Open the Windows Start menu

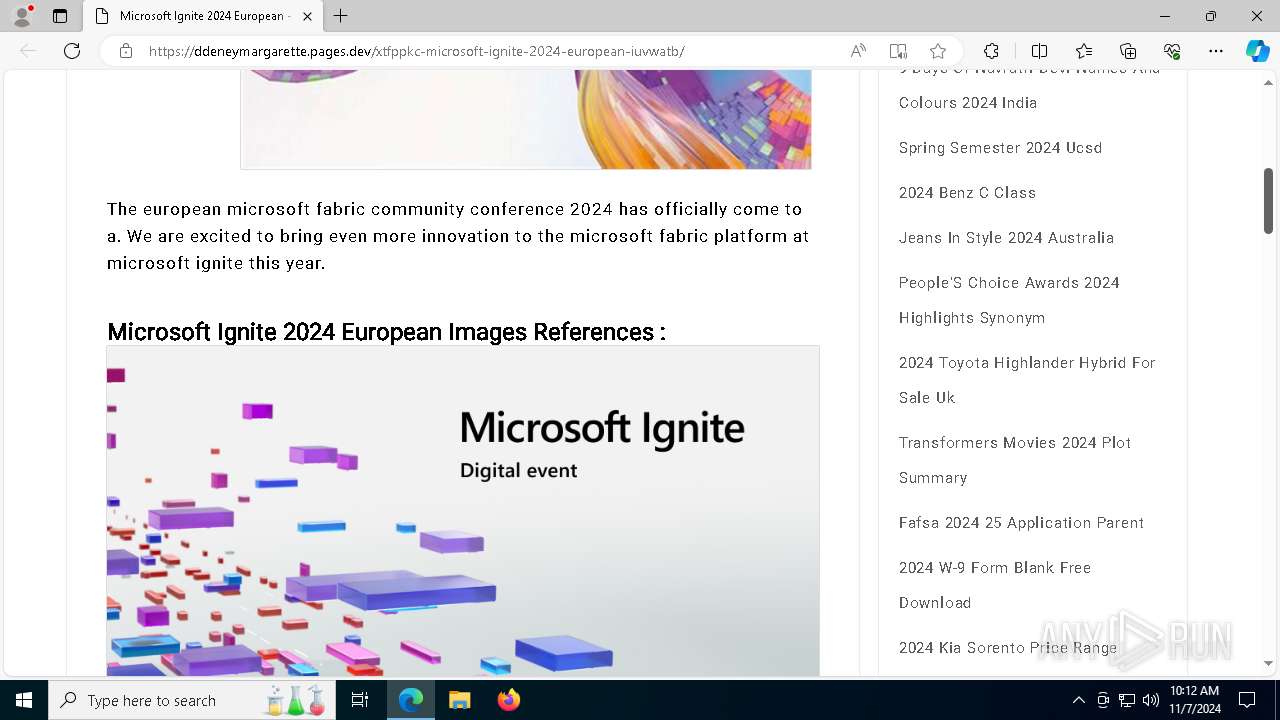click(x=24, y=700)
